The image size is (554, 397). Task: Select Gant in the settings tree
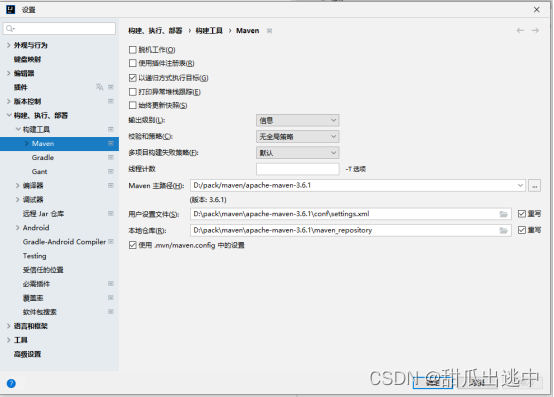pyautogui.click(x=39, y=172)
